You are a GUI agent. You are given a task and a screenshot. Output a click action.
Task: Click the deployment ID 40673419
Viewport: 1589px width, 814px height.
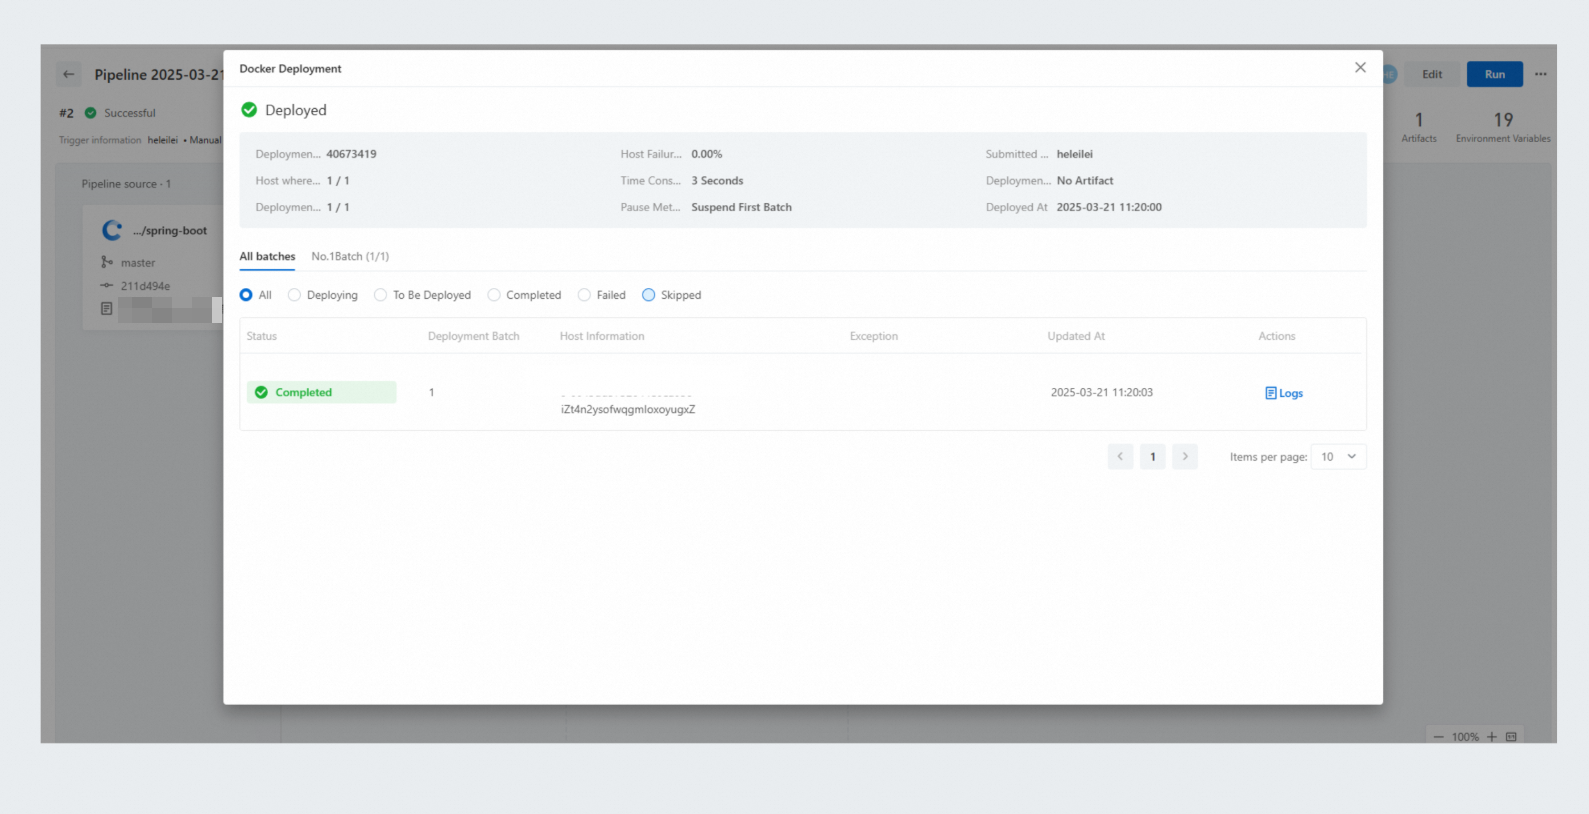351,154
